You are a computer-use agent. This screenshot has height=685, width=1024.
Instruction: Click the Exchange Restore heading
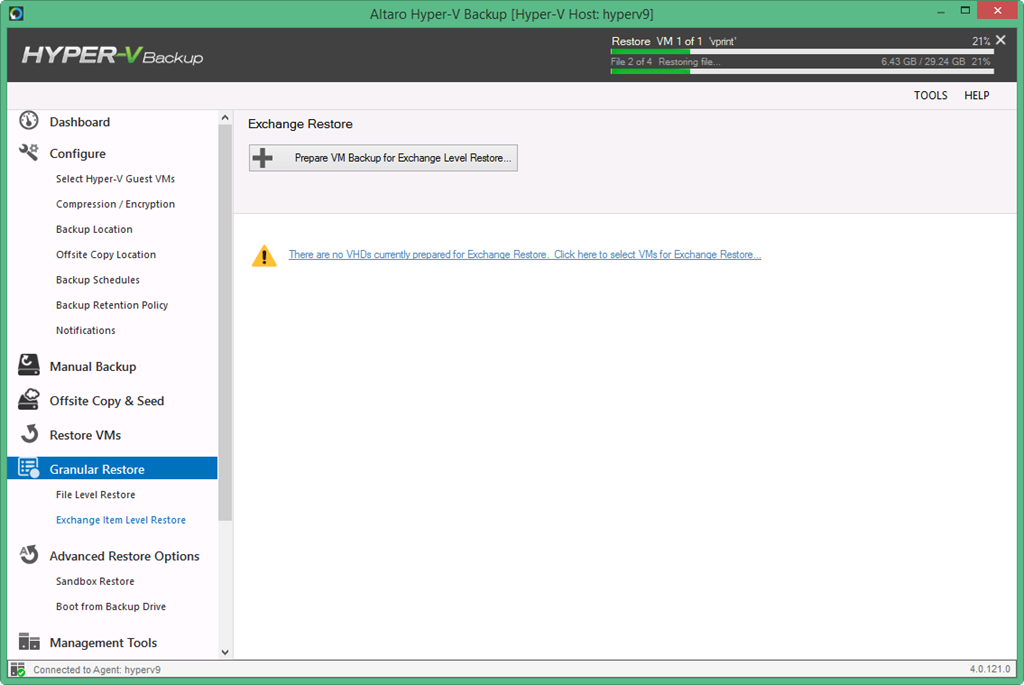point(300,124)
